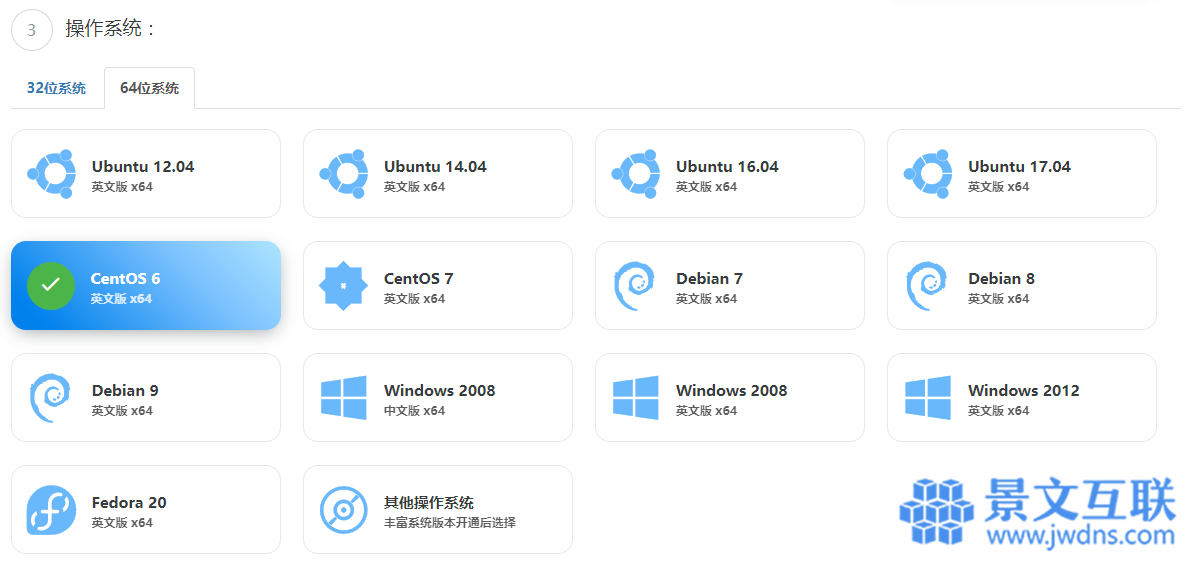Choose the Ubuntu 16.04 label text

click(727, 166)
